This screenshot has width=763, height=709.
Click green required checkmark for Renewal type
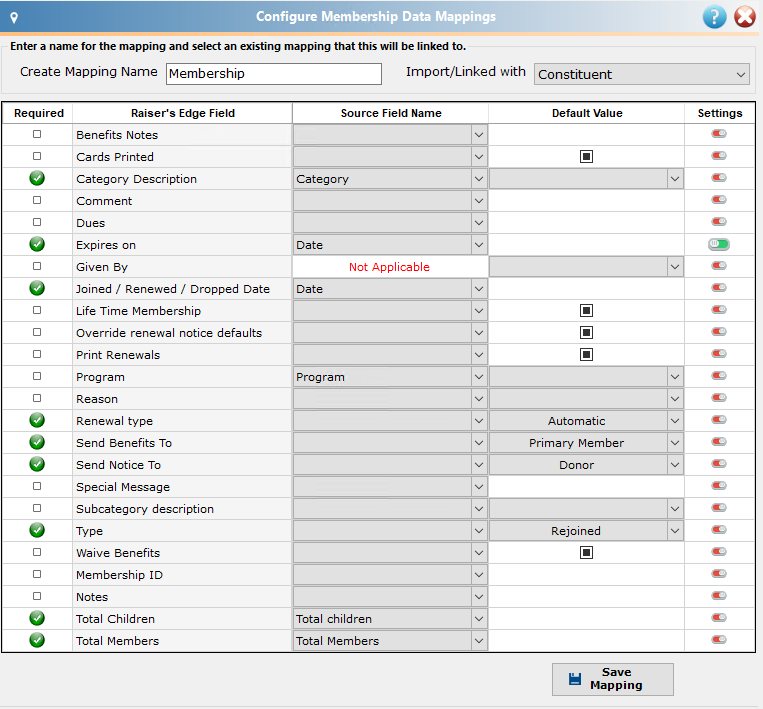(x=37, y=420)
